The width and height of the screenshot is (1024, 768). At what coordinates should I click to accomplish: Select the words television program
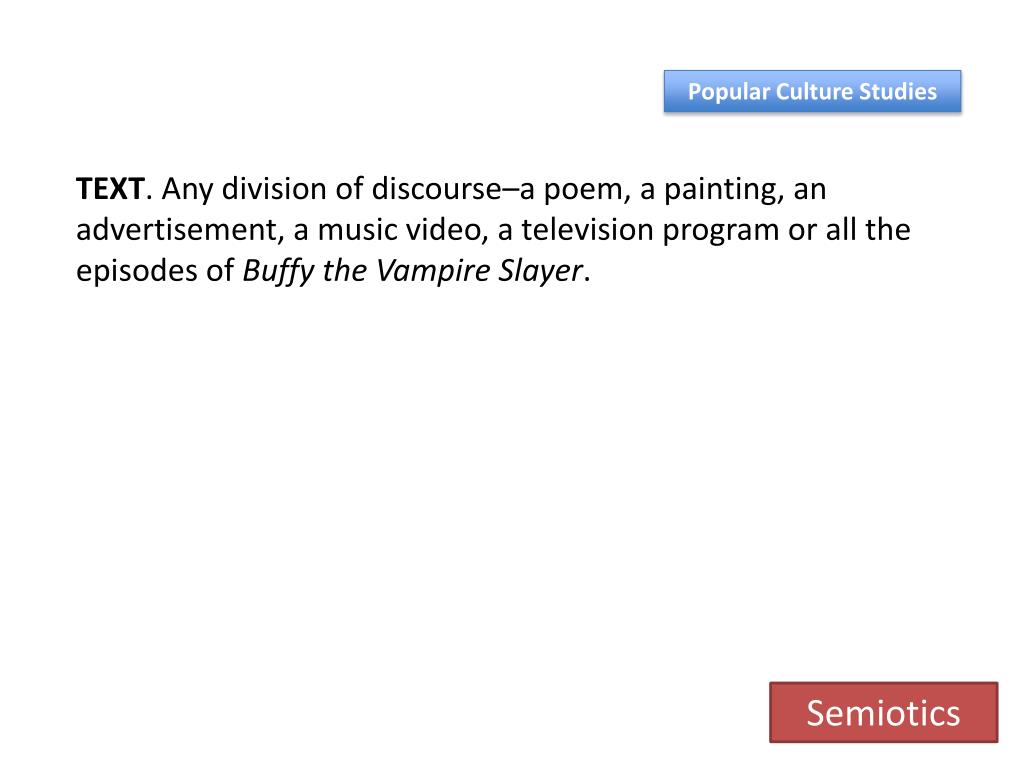(x=650, y=230)
